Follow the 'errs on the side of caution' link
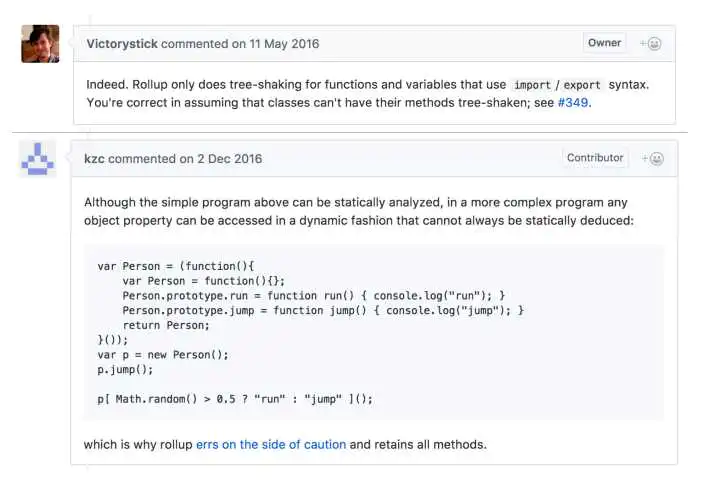 pos(271,444)
